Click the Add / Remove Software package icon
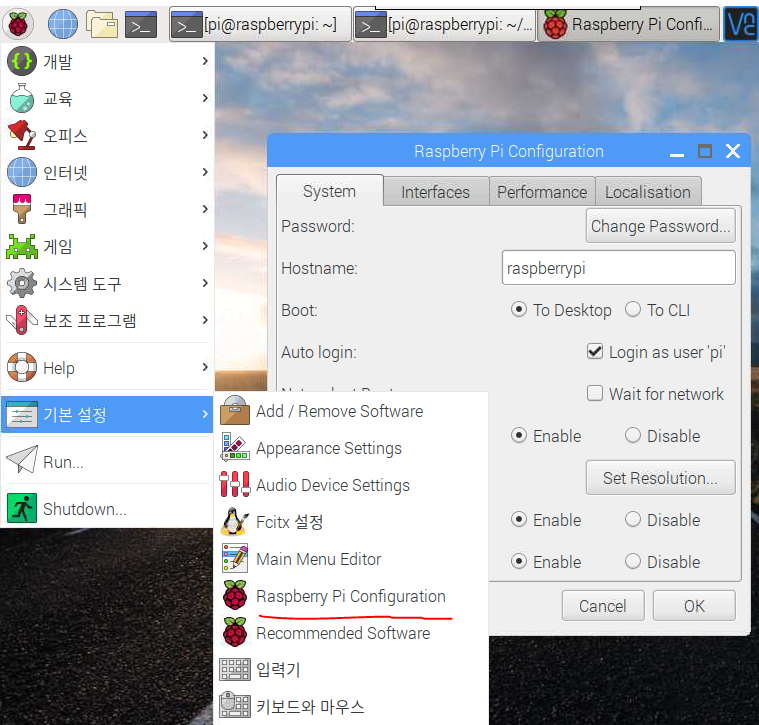The height and width of the screenshot is (725, 759). tap(235, 410)
